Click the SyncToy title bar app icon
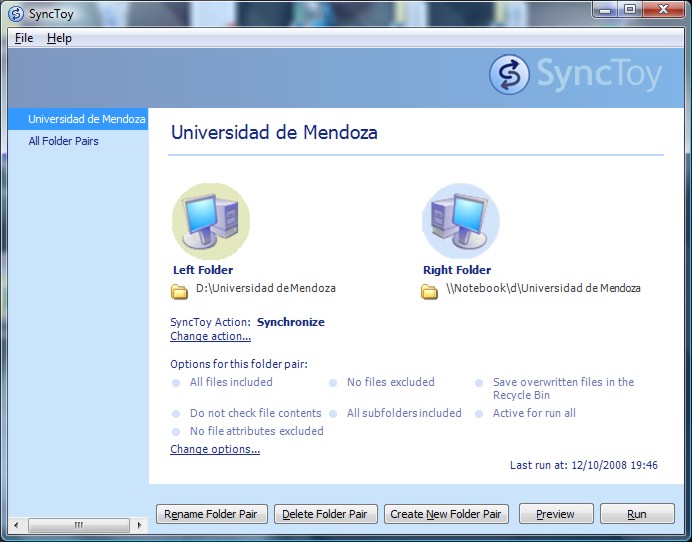Viewport: 692px width, 542px height. [16, 14]
